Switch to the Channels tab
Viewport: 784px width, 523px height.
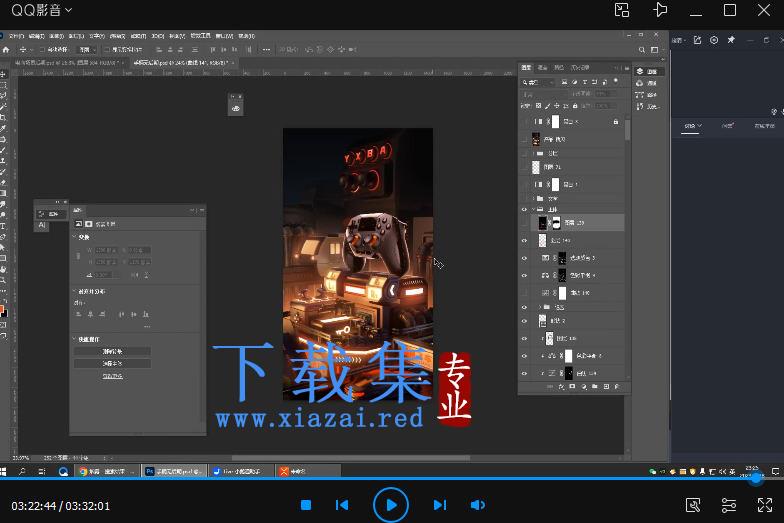[542, 68]
